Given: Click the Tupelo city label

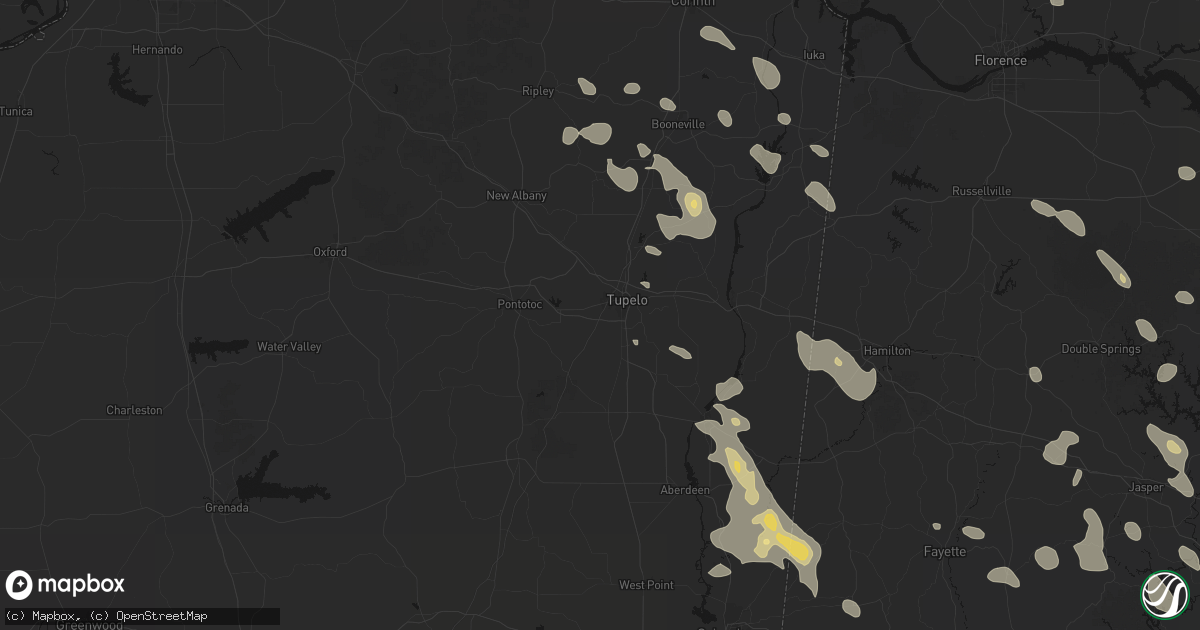Looking at the screenshot, I should [x=628, y=300].
